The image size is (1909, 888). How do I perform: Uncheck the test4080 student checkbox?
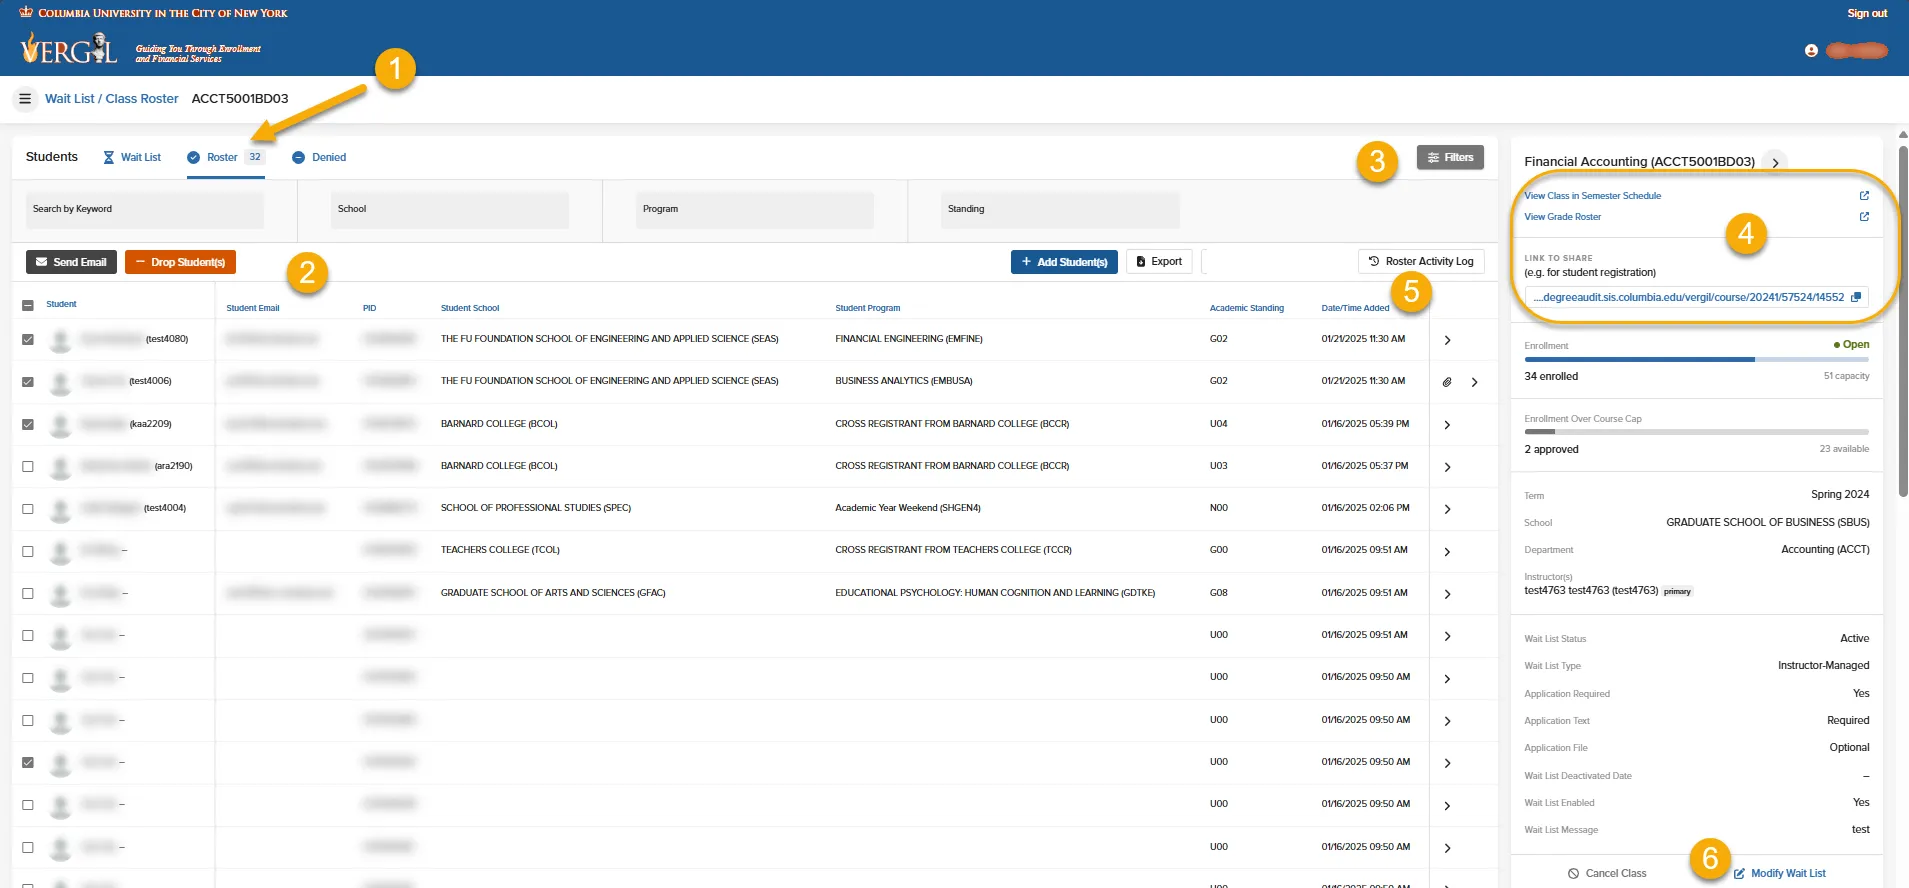coord(28,339)
